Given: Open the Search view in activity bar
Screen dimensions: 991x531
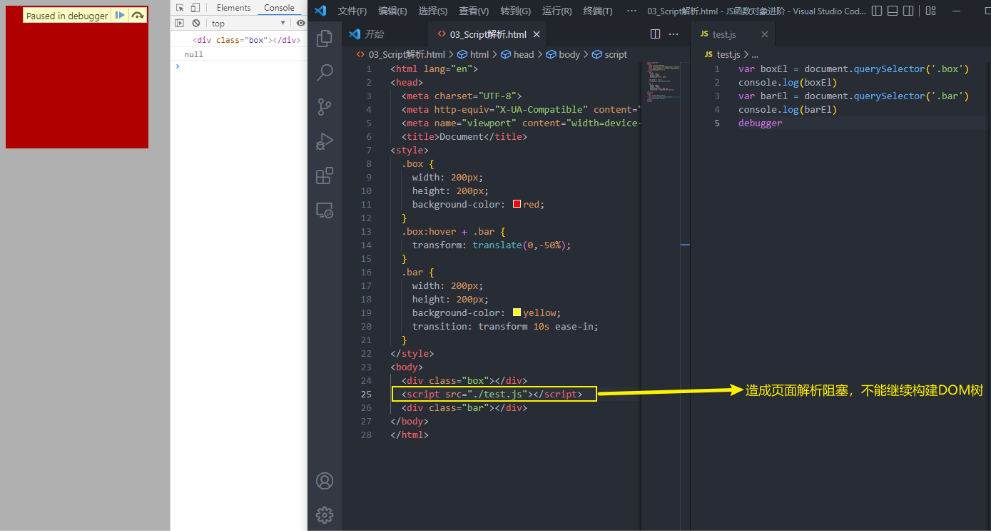Looking at the screenshot, I should [x=324, y=72].
